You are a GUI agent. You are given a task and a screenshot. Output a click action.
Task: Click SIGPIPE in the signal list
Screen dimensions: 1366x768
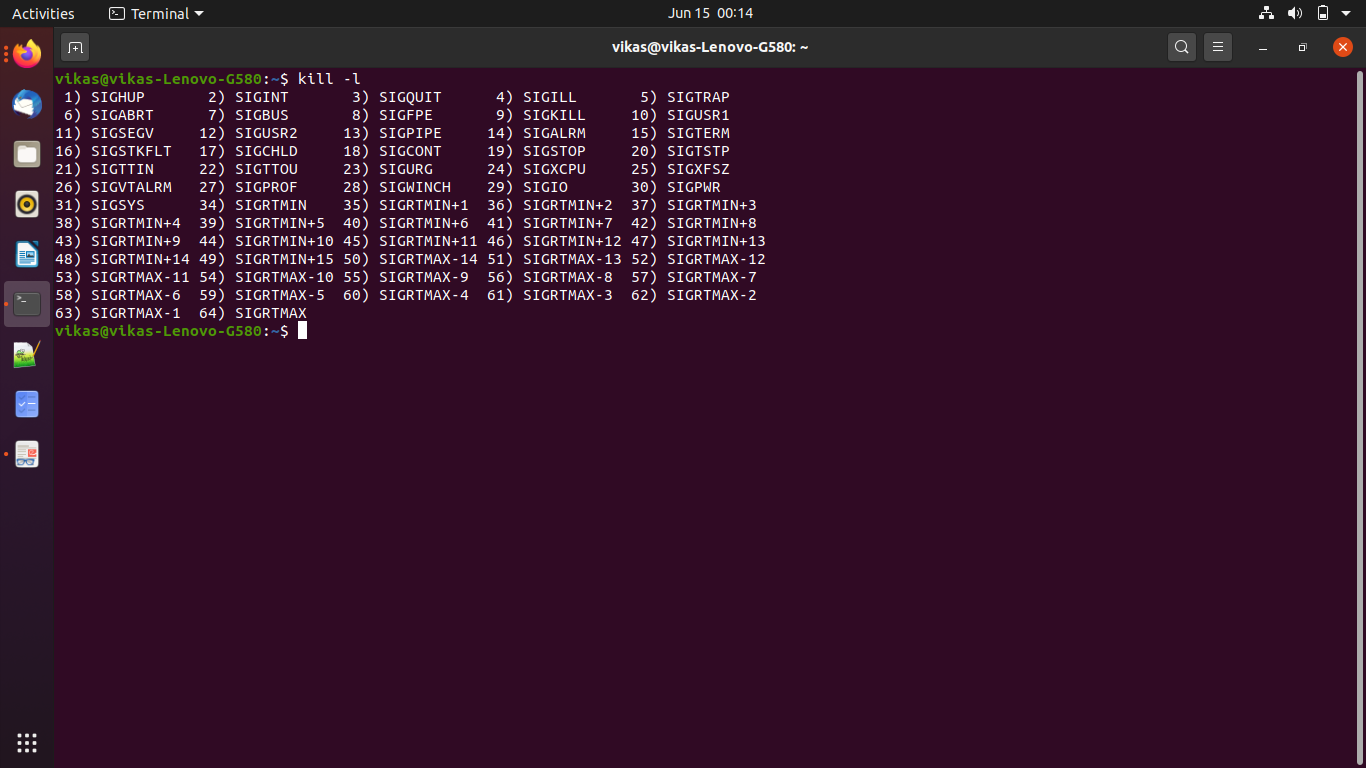tap(410, 133)
